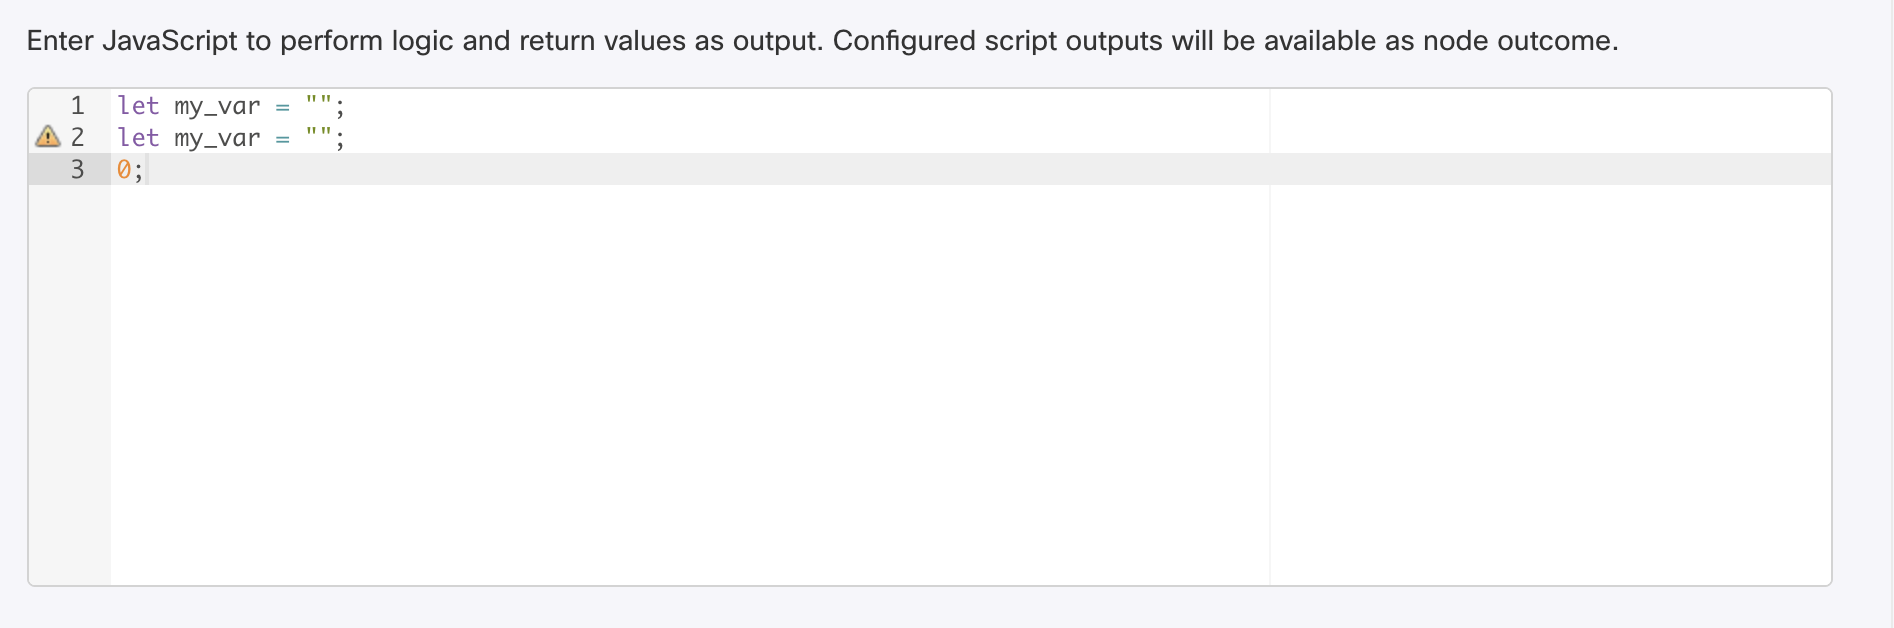
Task: Select line number 3 in the gutter
Action: 77,169
